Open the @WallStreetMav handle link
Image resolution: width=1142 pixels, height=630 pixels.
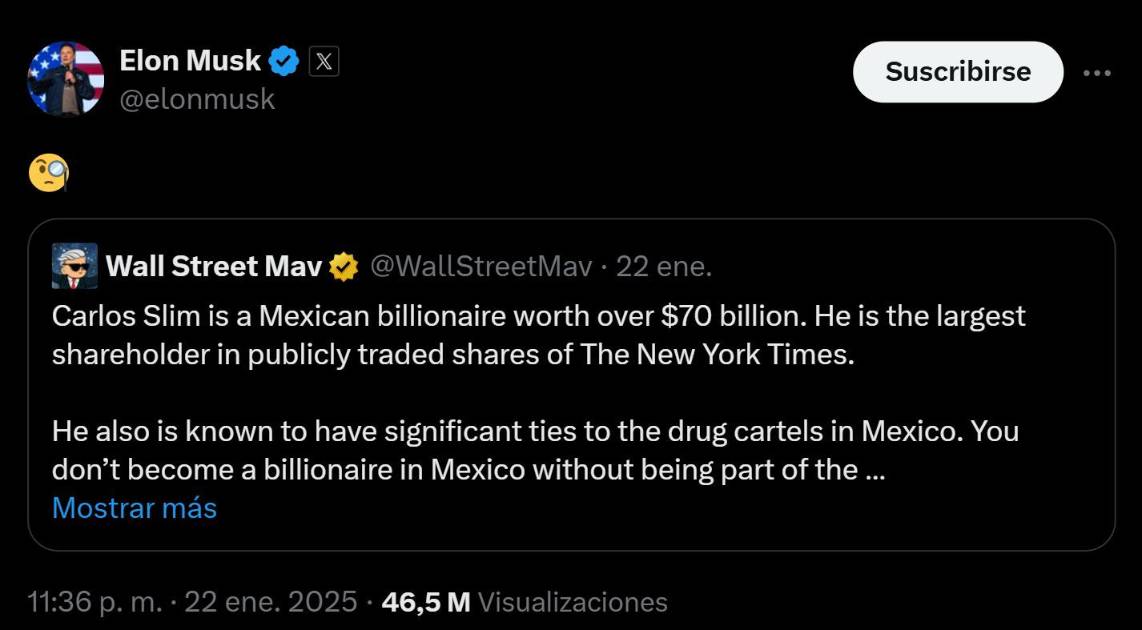click(481, 266)
